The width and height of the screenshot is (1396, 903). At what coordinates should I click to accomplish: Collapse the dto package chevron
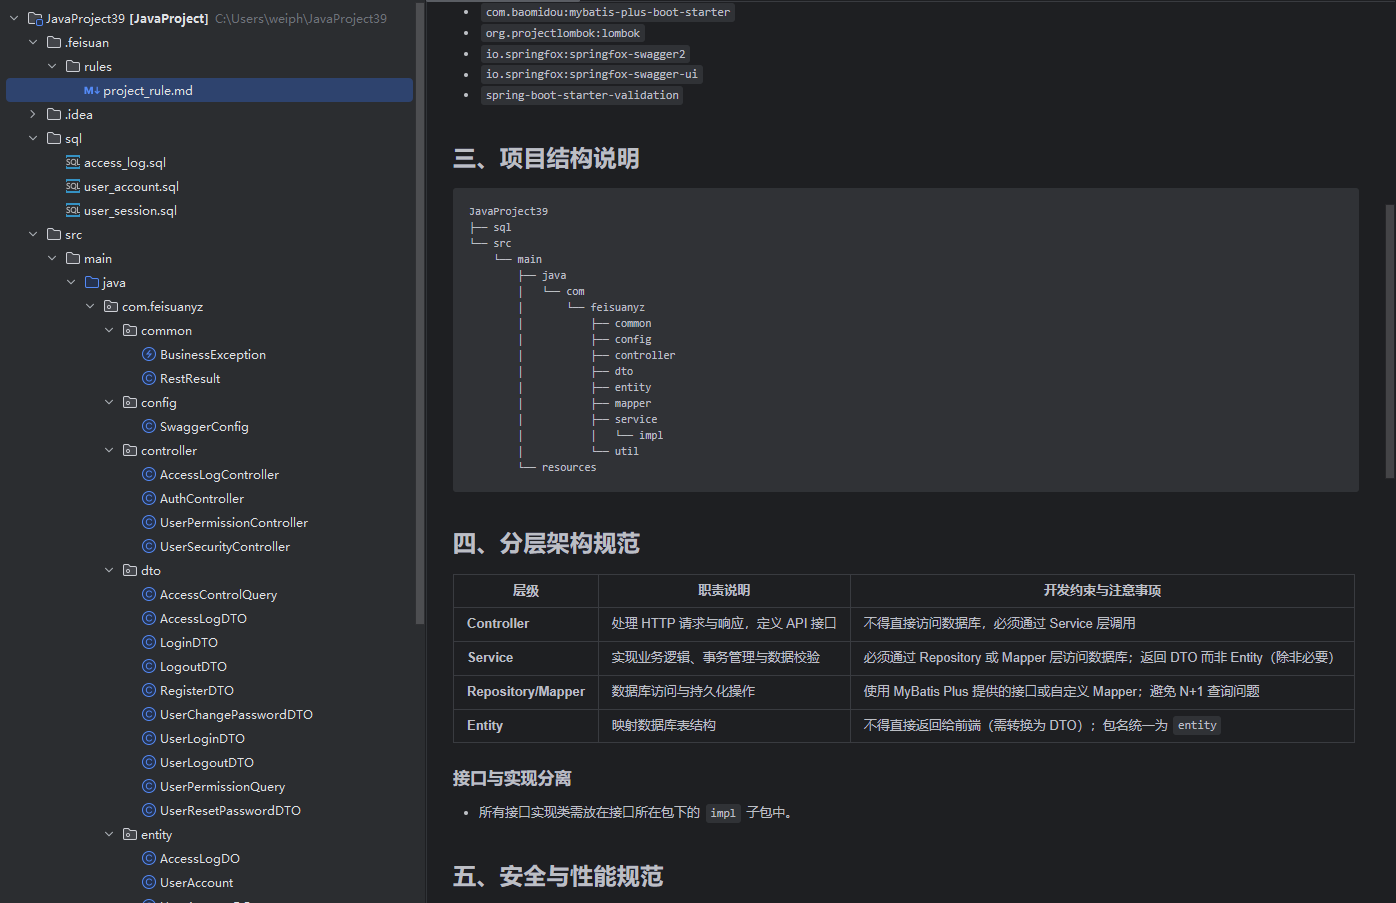pyautogui.click(x=109, y=571)
